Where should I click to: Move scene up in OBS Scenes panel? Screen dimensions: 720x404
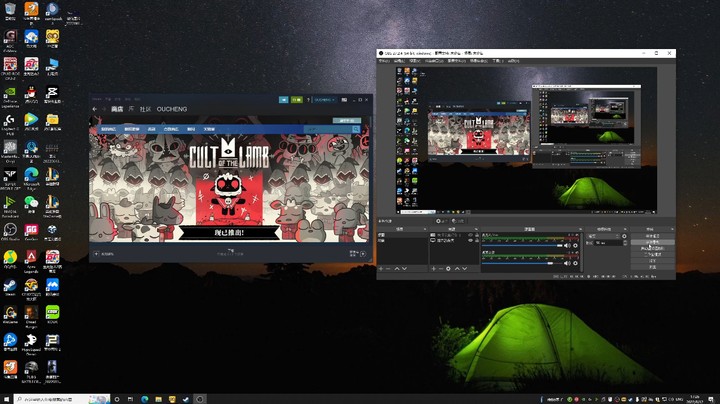coord(397,269)
